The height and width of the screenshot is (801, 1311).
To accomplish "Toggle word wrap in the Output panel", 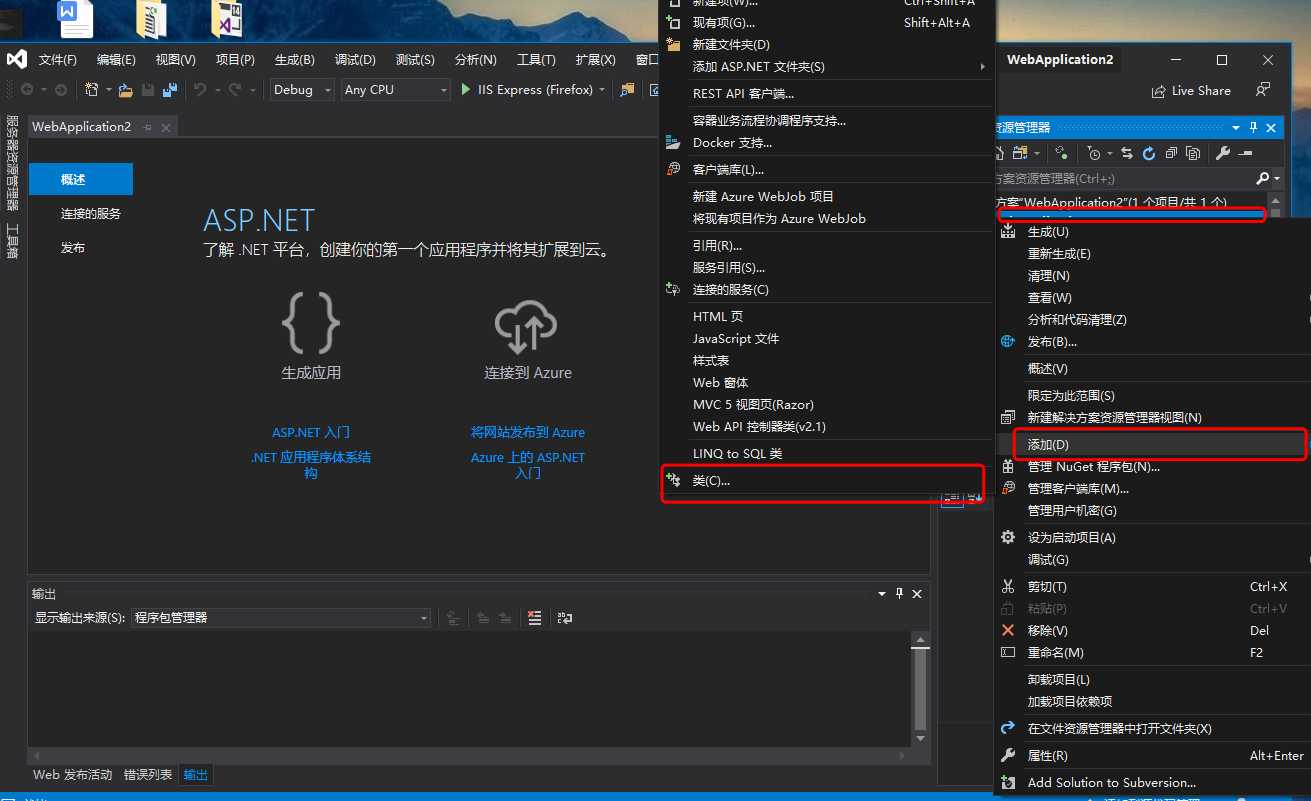I will point(565,618).
